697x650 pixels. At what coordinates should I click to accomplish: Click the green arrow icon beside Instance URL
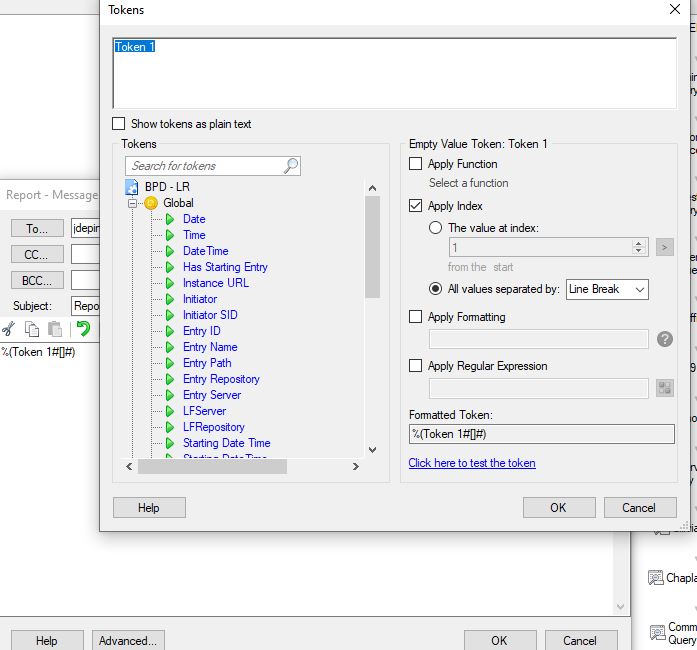point(170,283)
